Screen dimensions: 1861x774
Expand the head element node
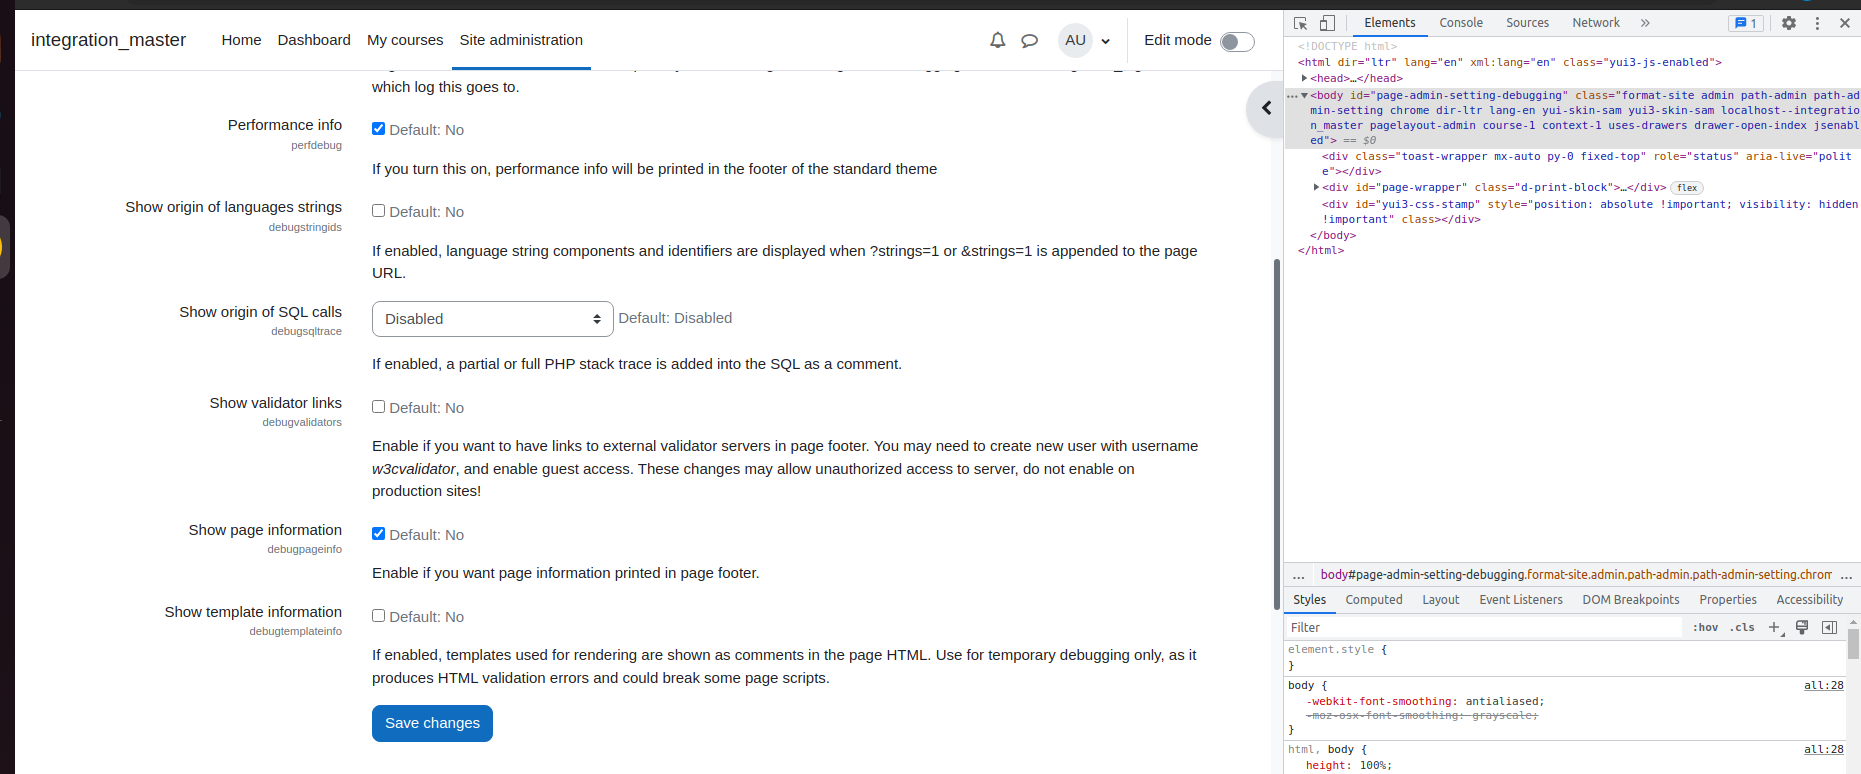pyautogui.click(x=1305, y=78)
